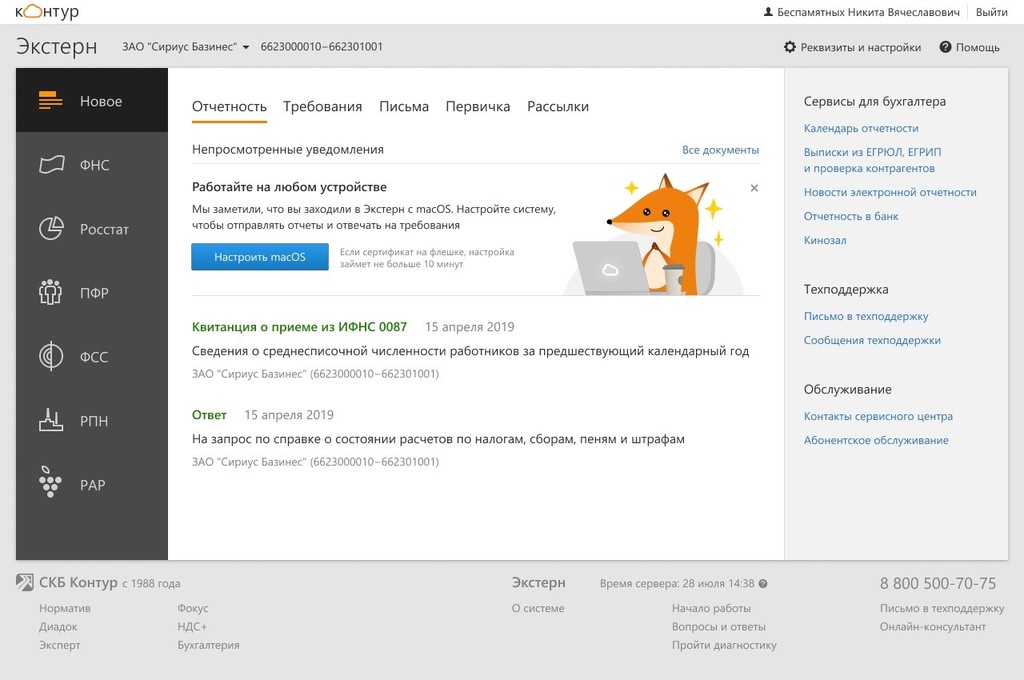
Task: Click the Контур logo in header
Action: (47, 12)
